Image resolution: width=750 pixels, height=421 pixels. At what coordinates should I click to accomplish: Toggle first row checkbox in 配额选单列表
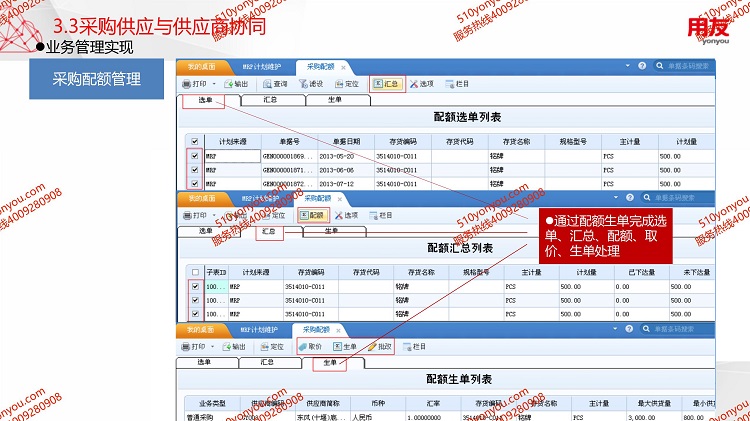(x=193, y=156)
